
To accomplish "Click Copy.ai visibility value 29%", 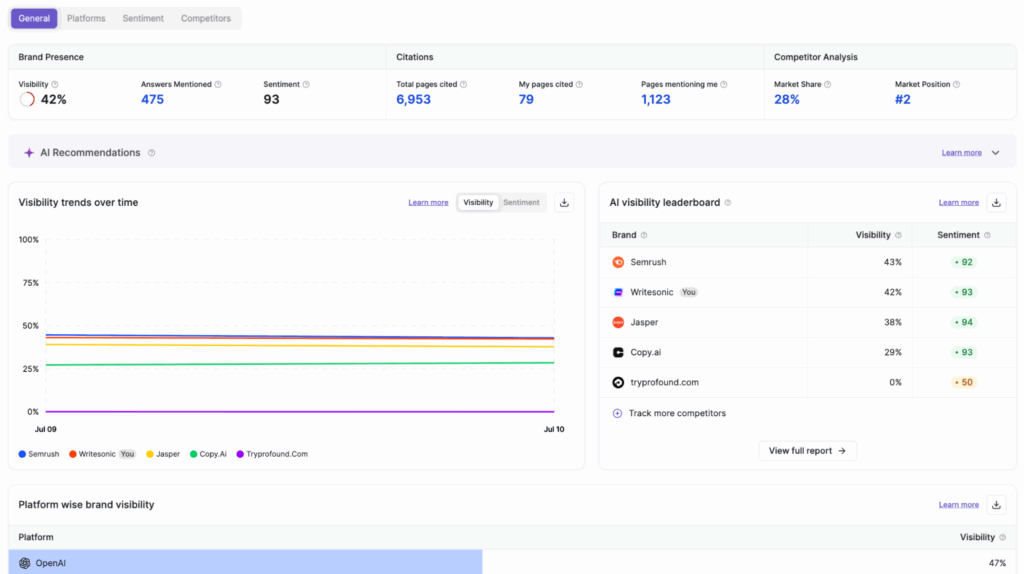I will (893, 352).
